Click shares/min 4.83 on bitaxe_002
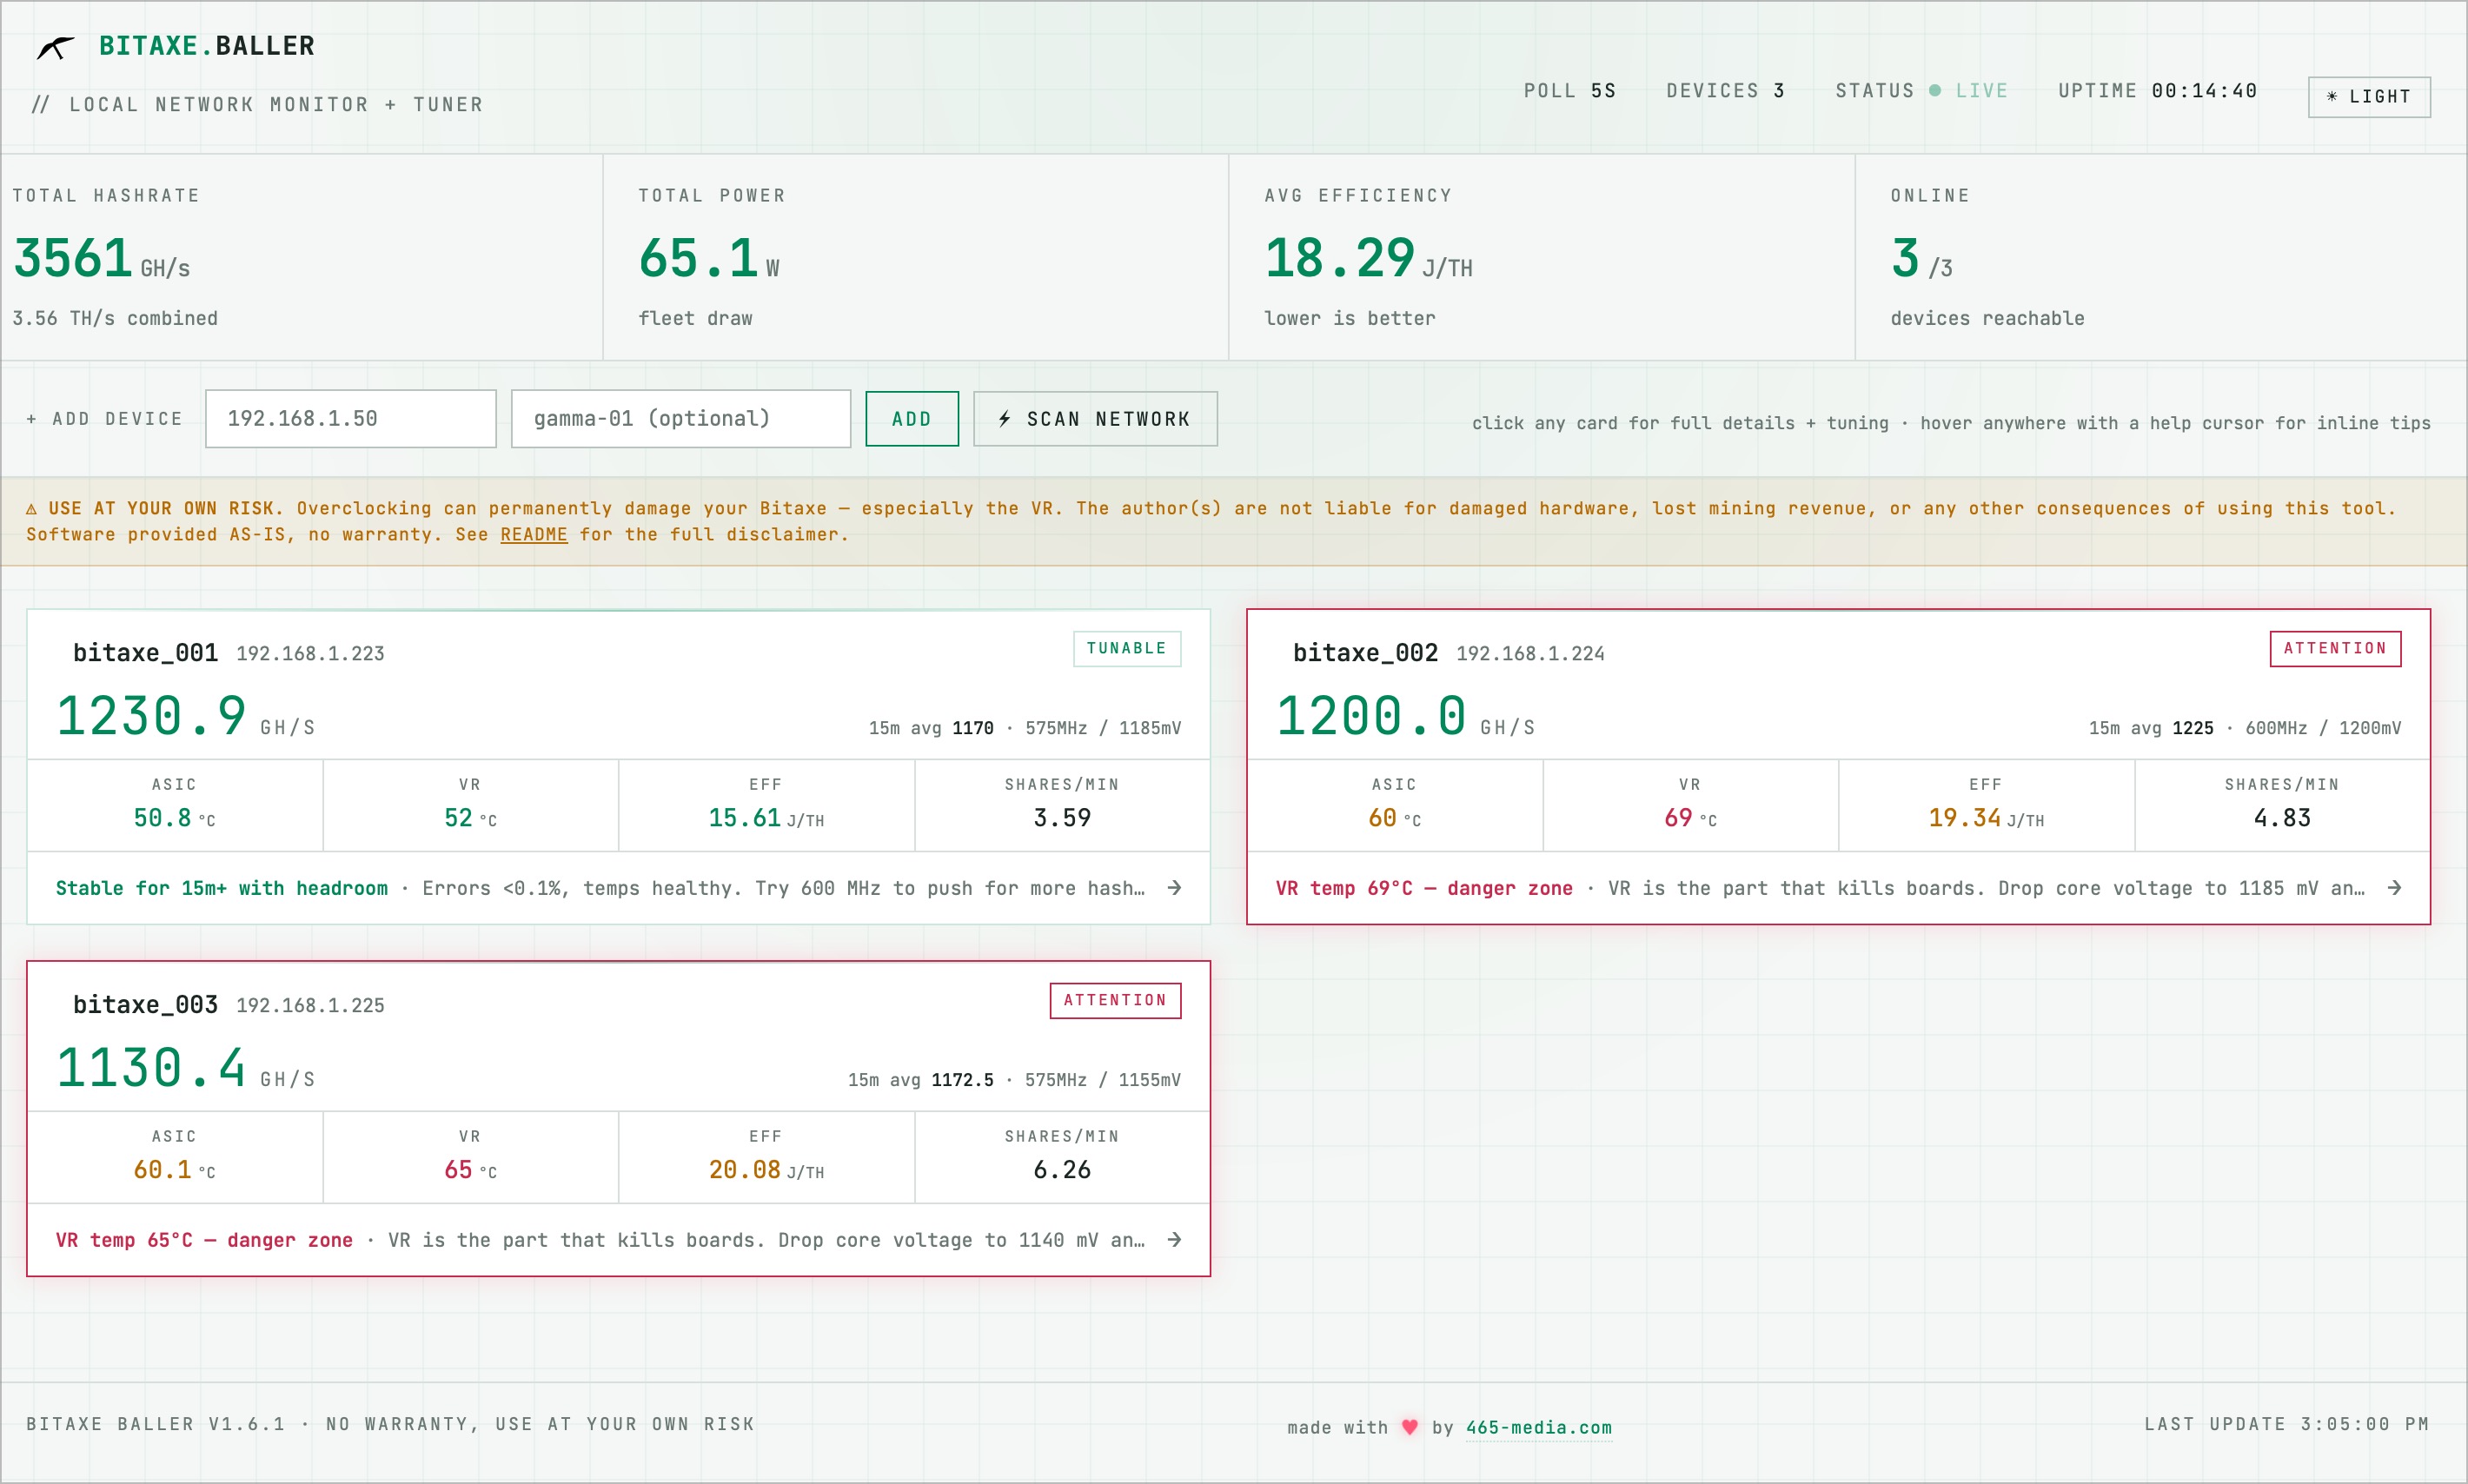The image size is (2468, 1484). coord(2283,818)
